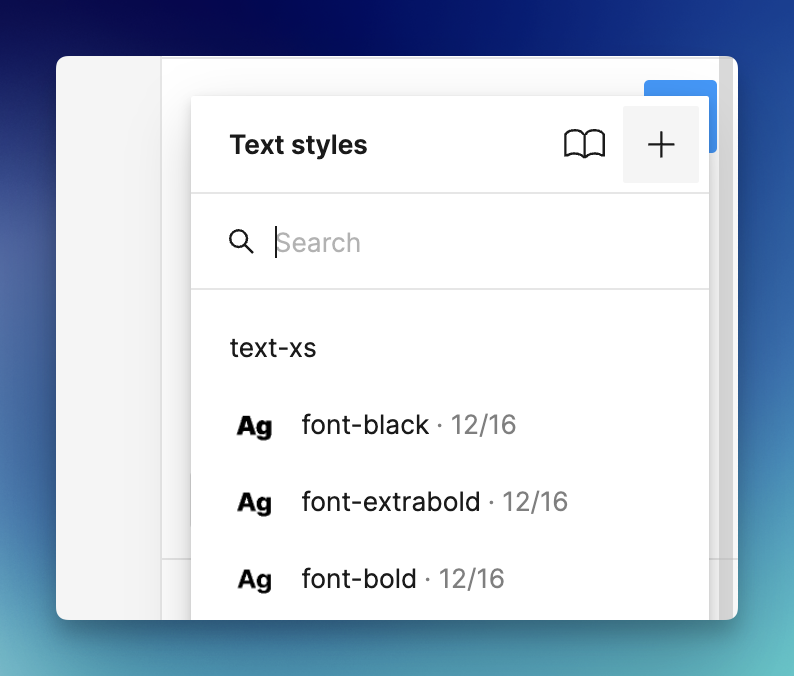The height and width of the screenshot is (676, 794).
Task: Click the 12/16 size label of font-extrabold
Action: pos(535,501)
